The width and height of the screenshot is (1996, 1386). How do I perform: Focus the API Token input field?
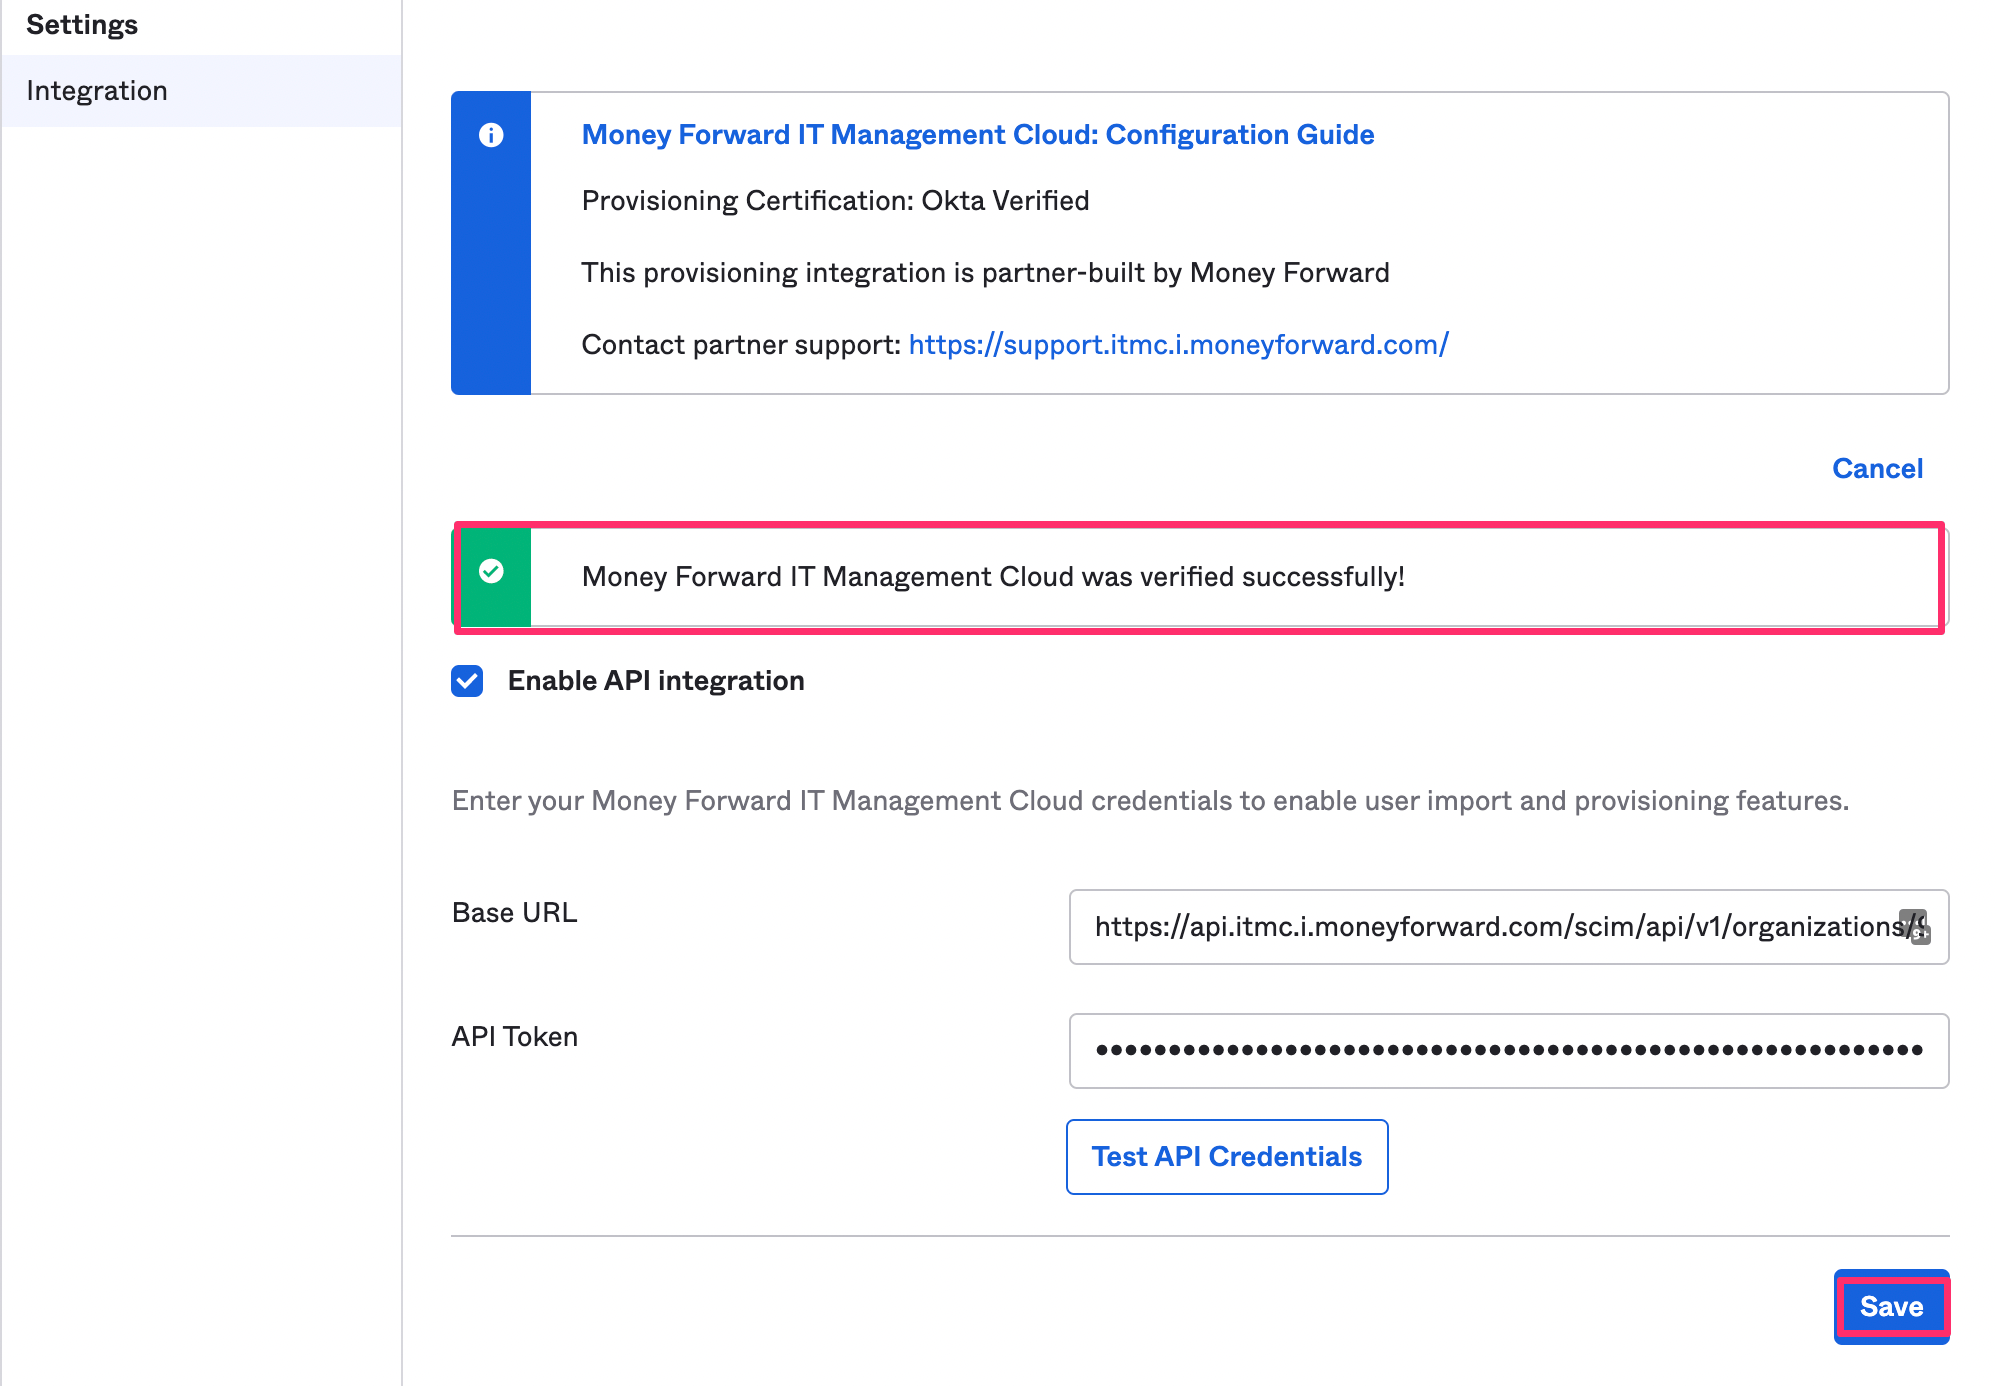pyautogui.click(x=1509, y=1051)
